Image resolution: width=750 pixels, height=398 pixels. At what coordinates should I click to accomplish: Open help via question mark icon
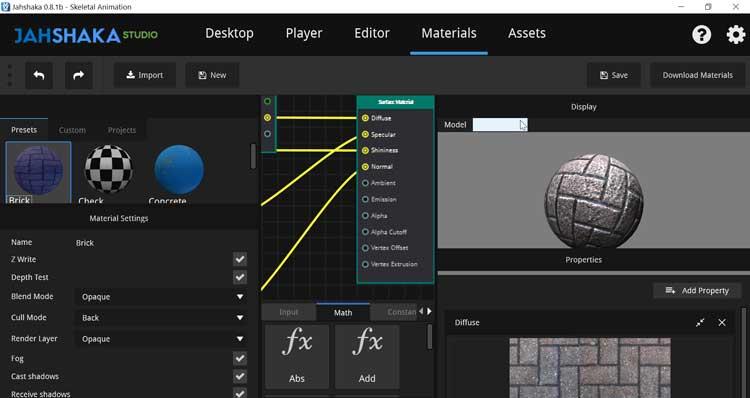pyautogui.click(x=701, y=34)
